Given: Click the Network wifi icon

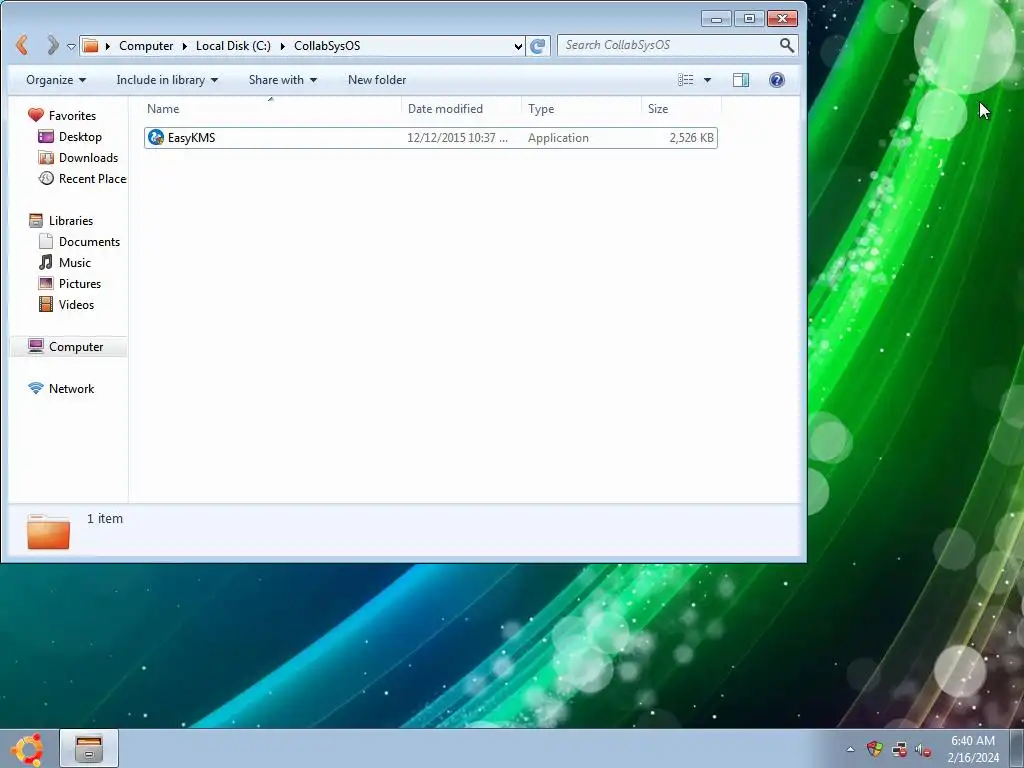Looking at the screenshot, I should point(36,388).
